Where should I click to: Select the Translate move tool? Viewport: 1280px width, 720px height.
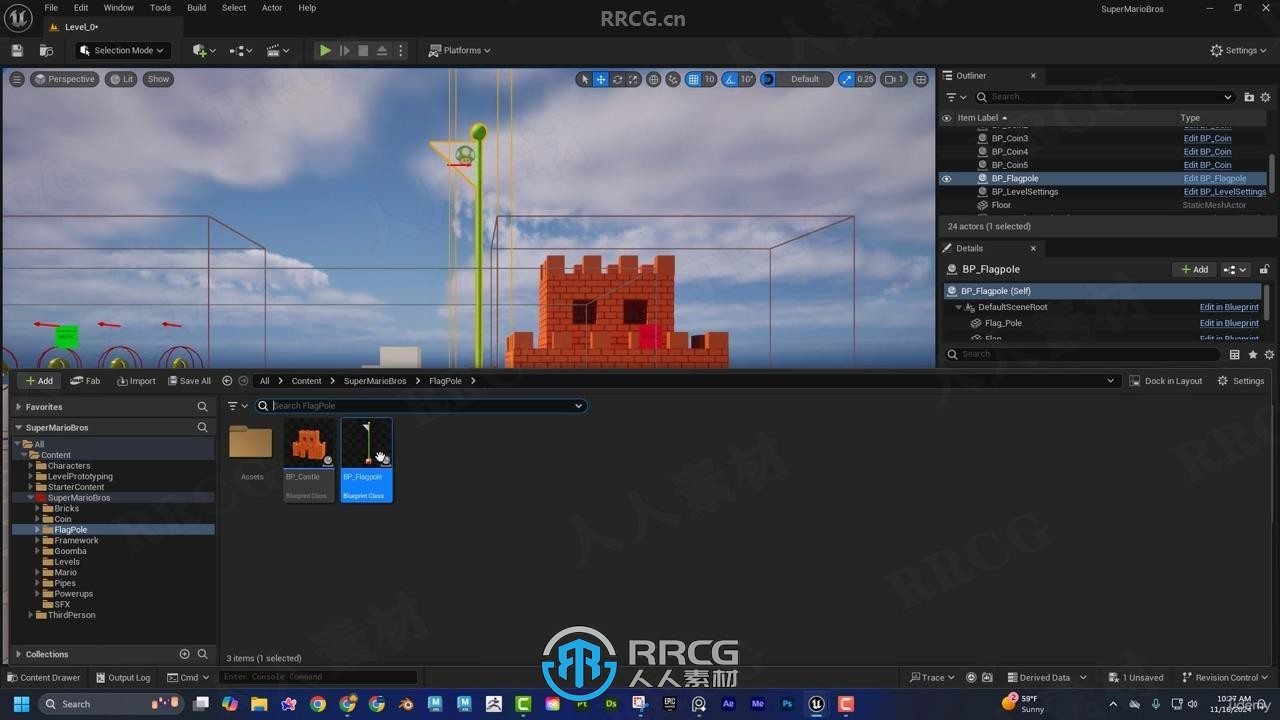pos(601,79)
